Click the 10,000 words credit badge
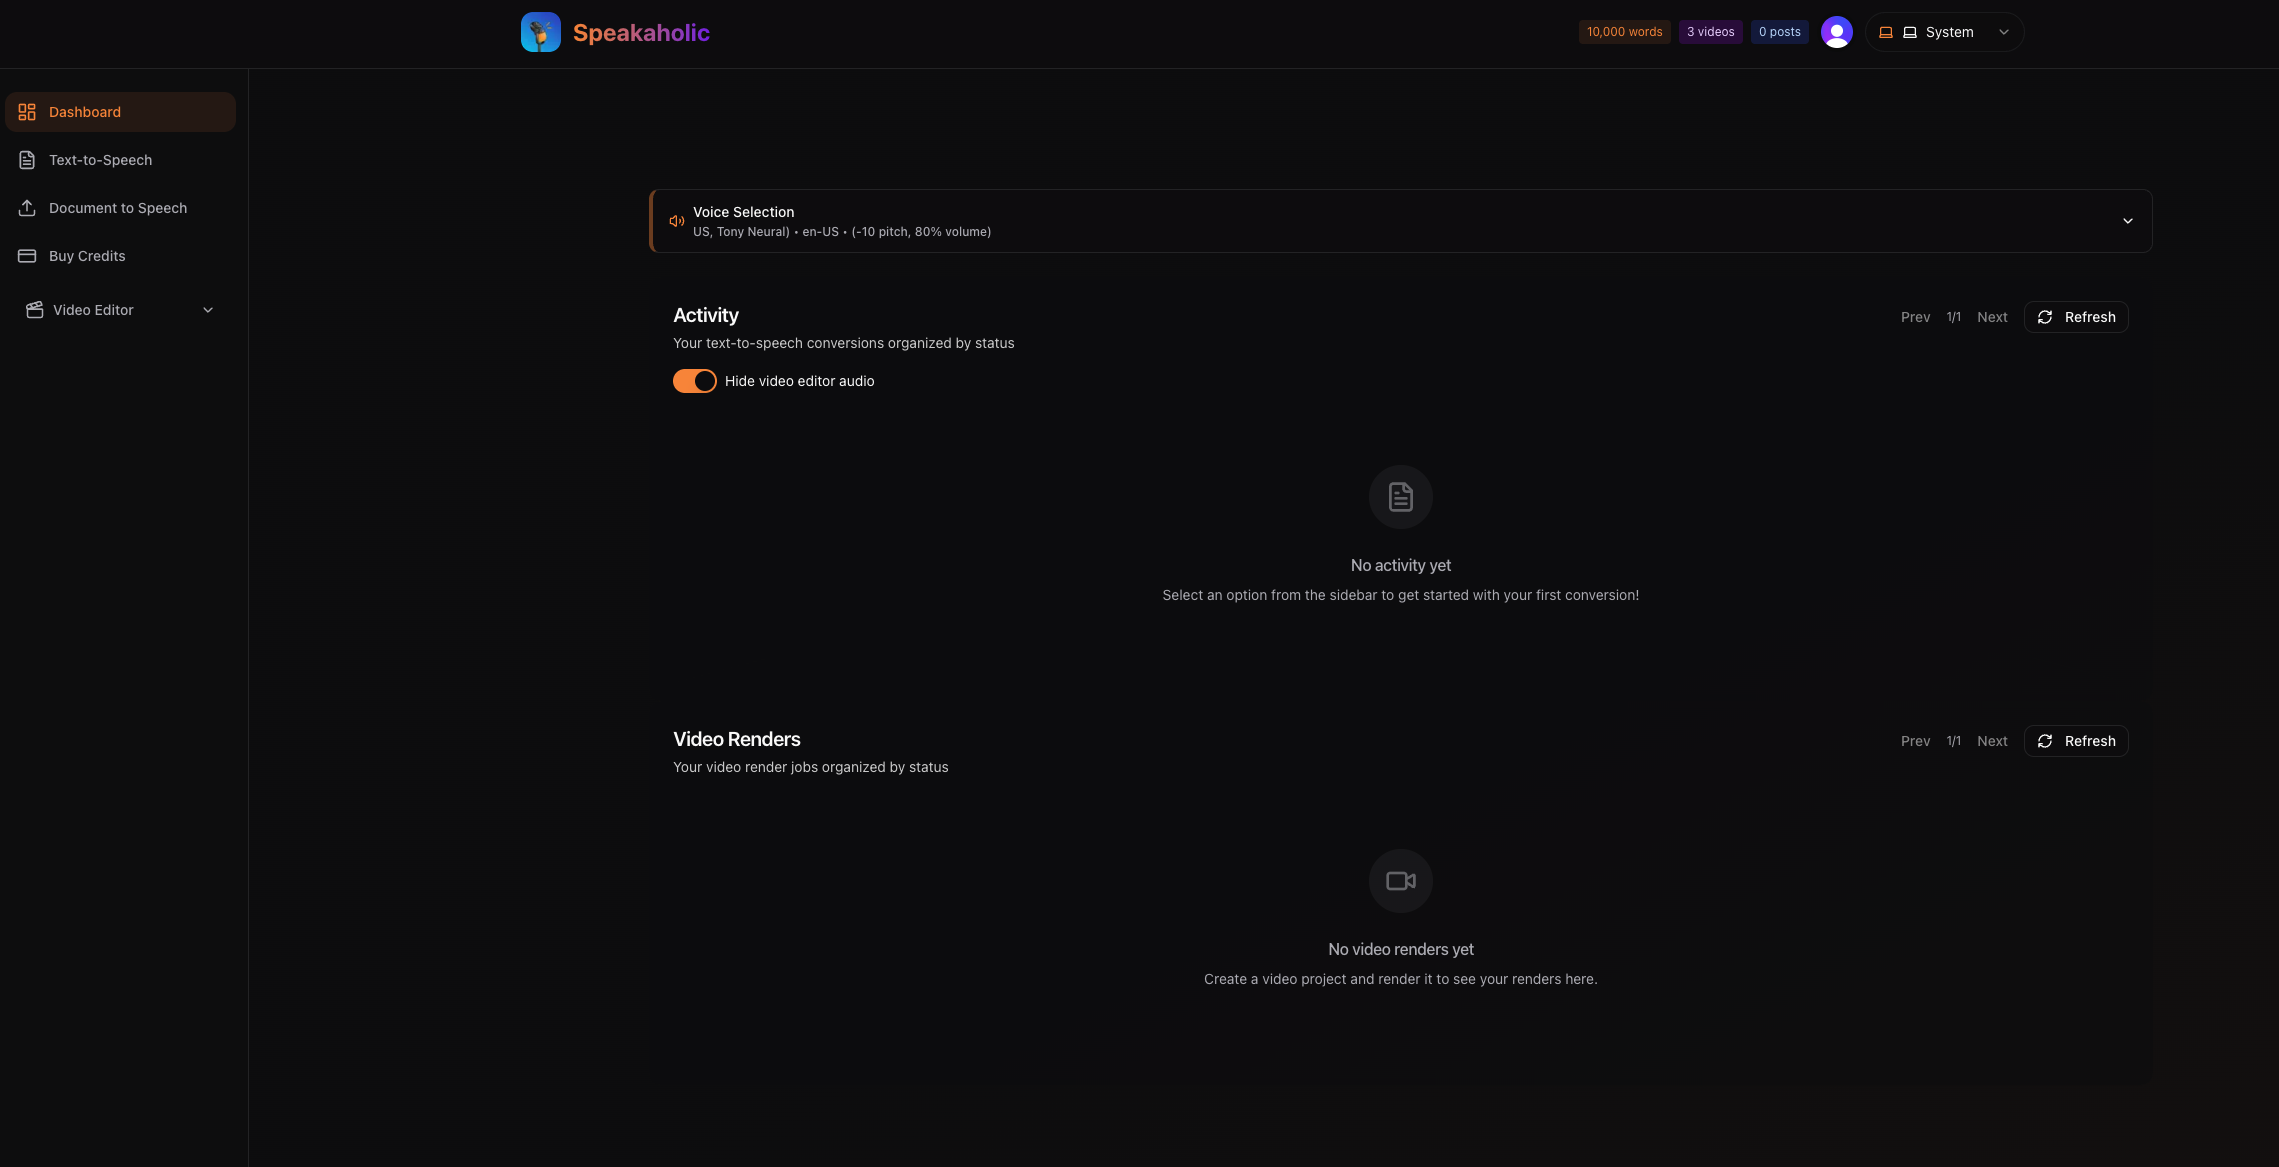The width and height of the screenshot is (2279, 1167). coord(1624,32)
